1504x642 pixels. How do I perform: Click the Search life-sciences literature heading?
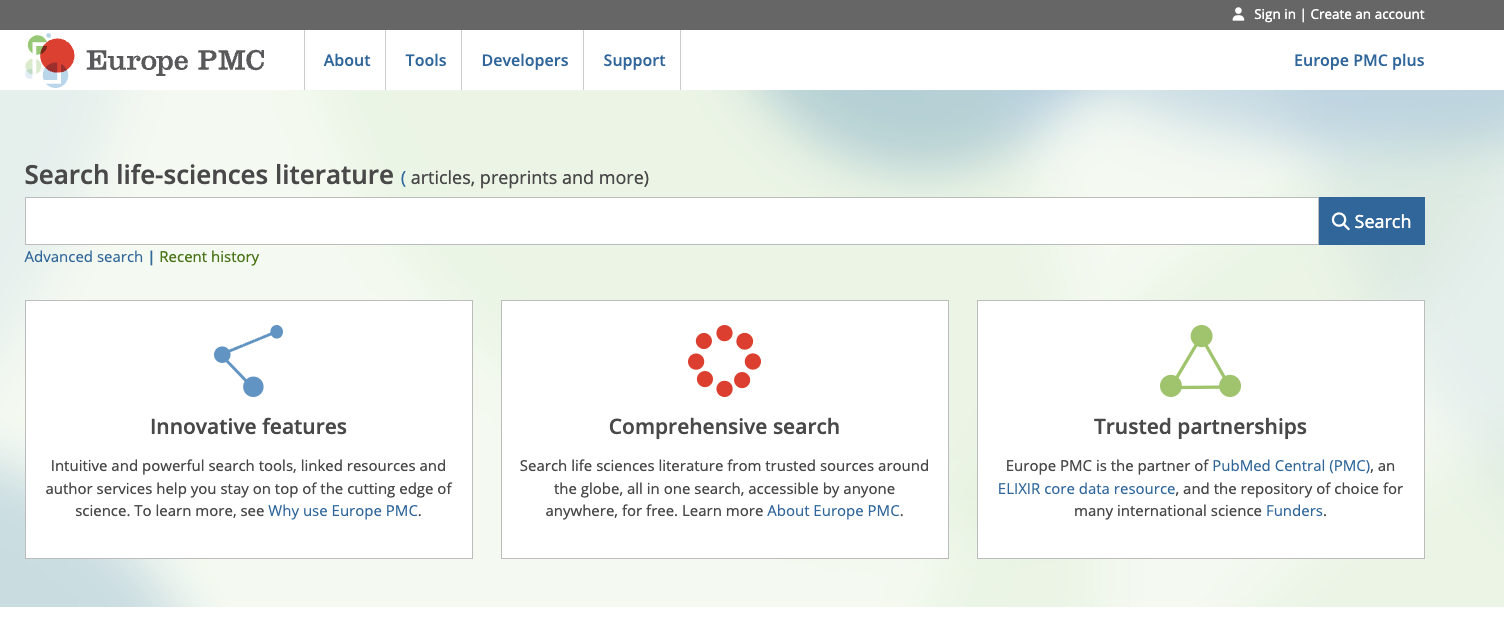209,175
